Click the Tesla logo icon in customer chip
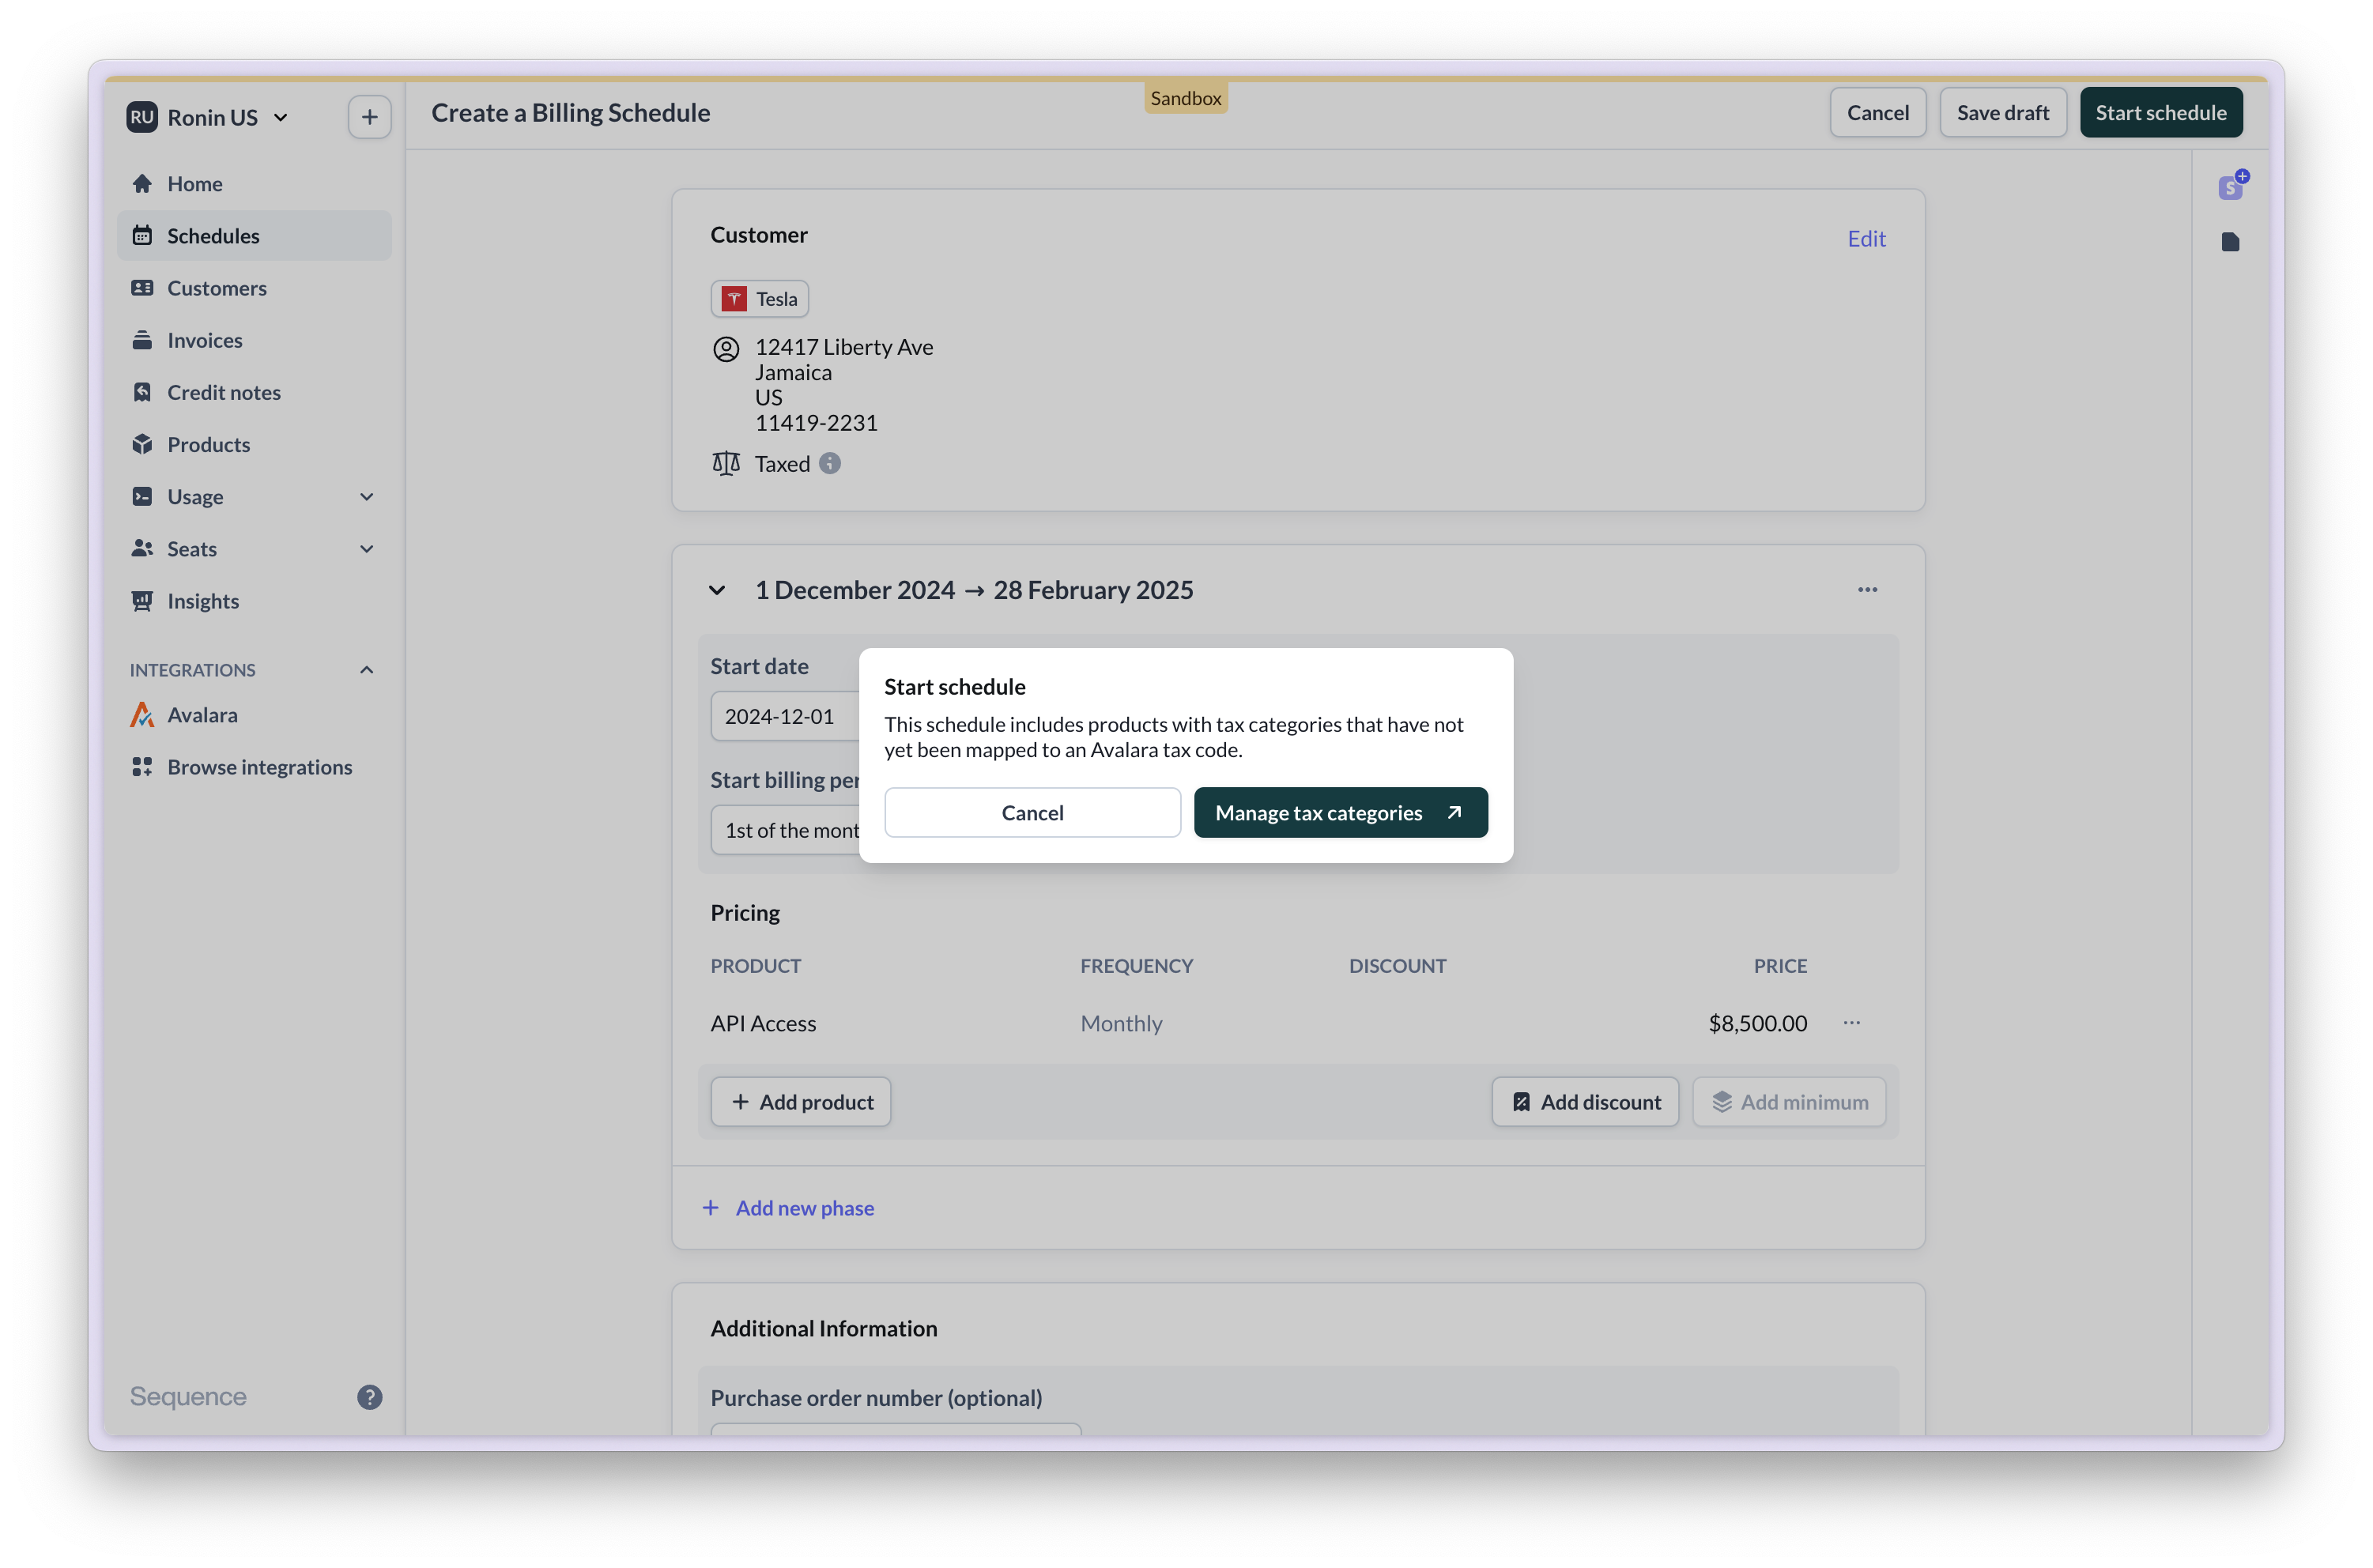The width and height of the screenshot is (2373, 1568). click(x=734, y=299)
